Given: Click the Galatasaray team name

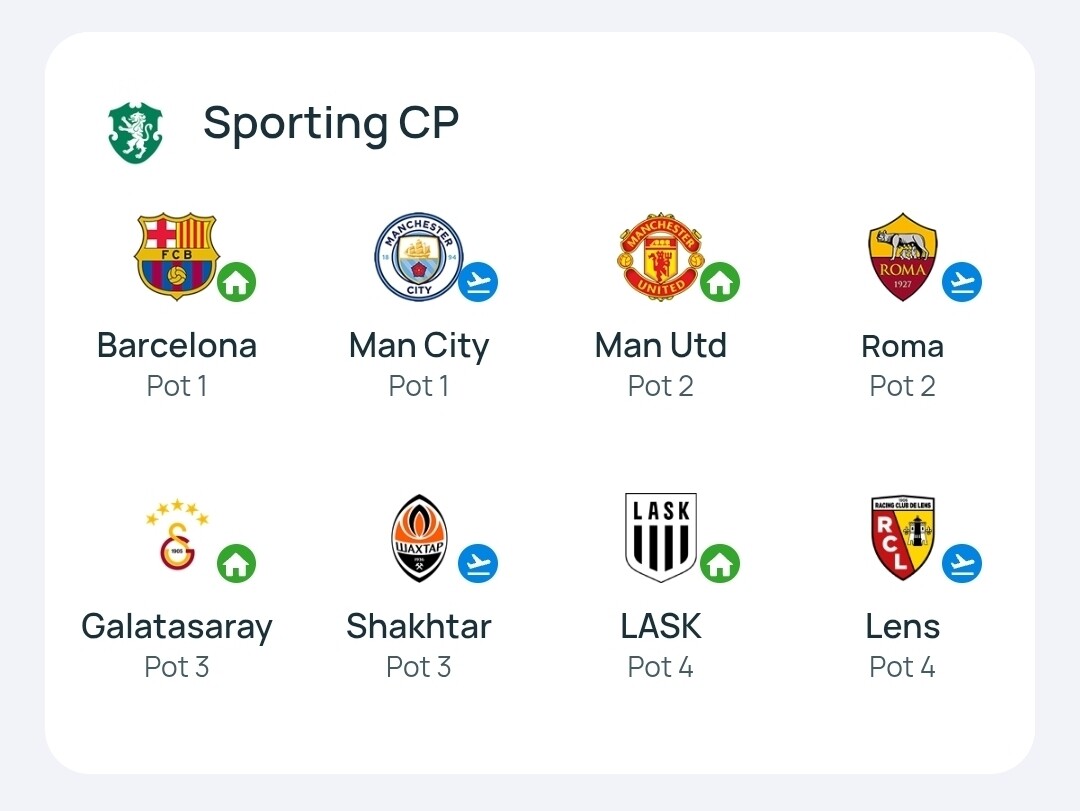Looking at the screenshot, I should (x=177, y=628).
